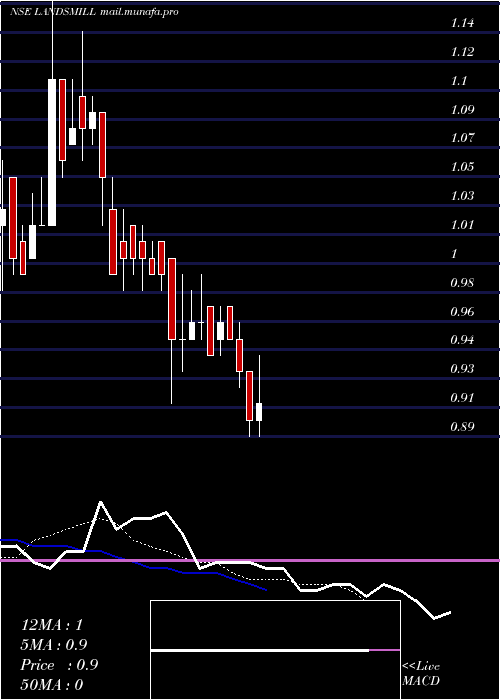This screenshot has height=700, width=500.
Task: Click the 1.03 price axis label
Action: pyautogui.click(x=462, y=196)
